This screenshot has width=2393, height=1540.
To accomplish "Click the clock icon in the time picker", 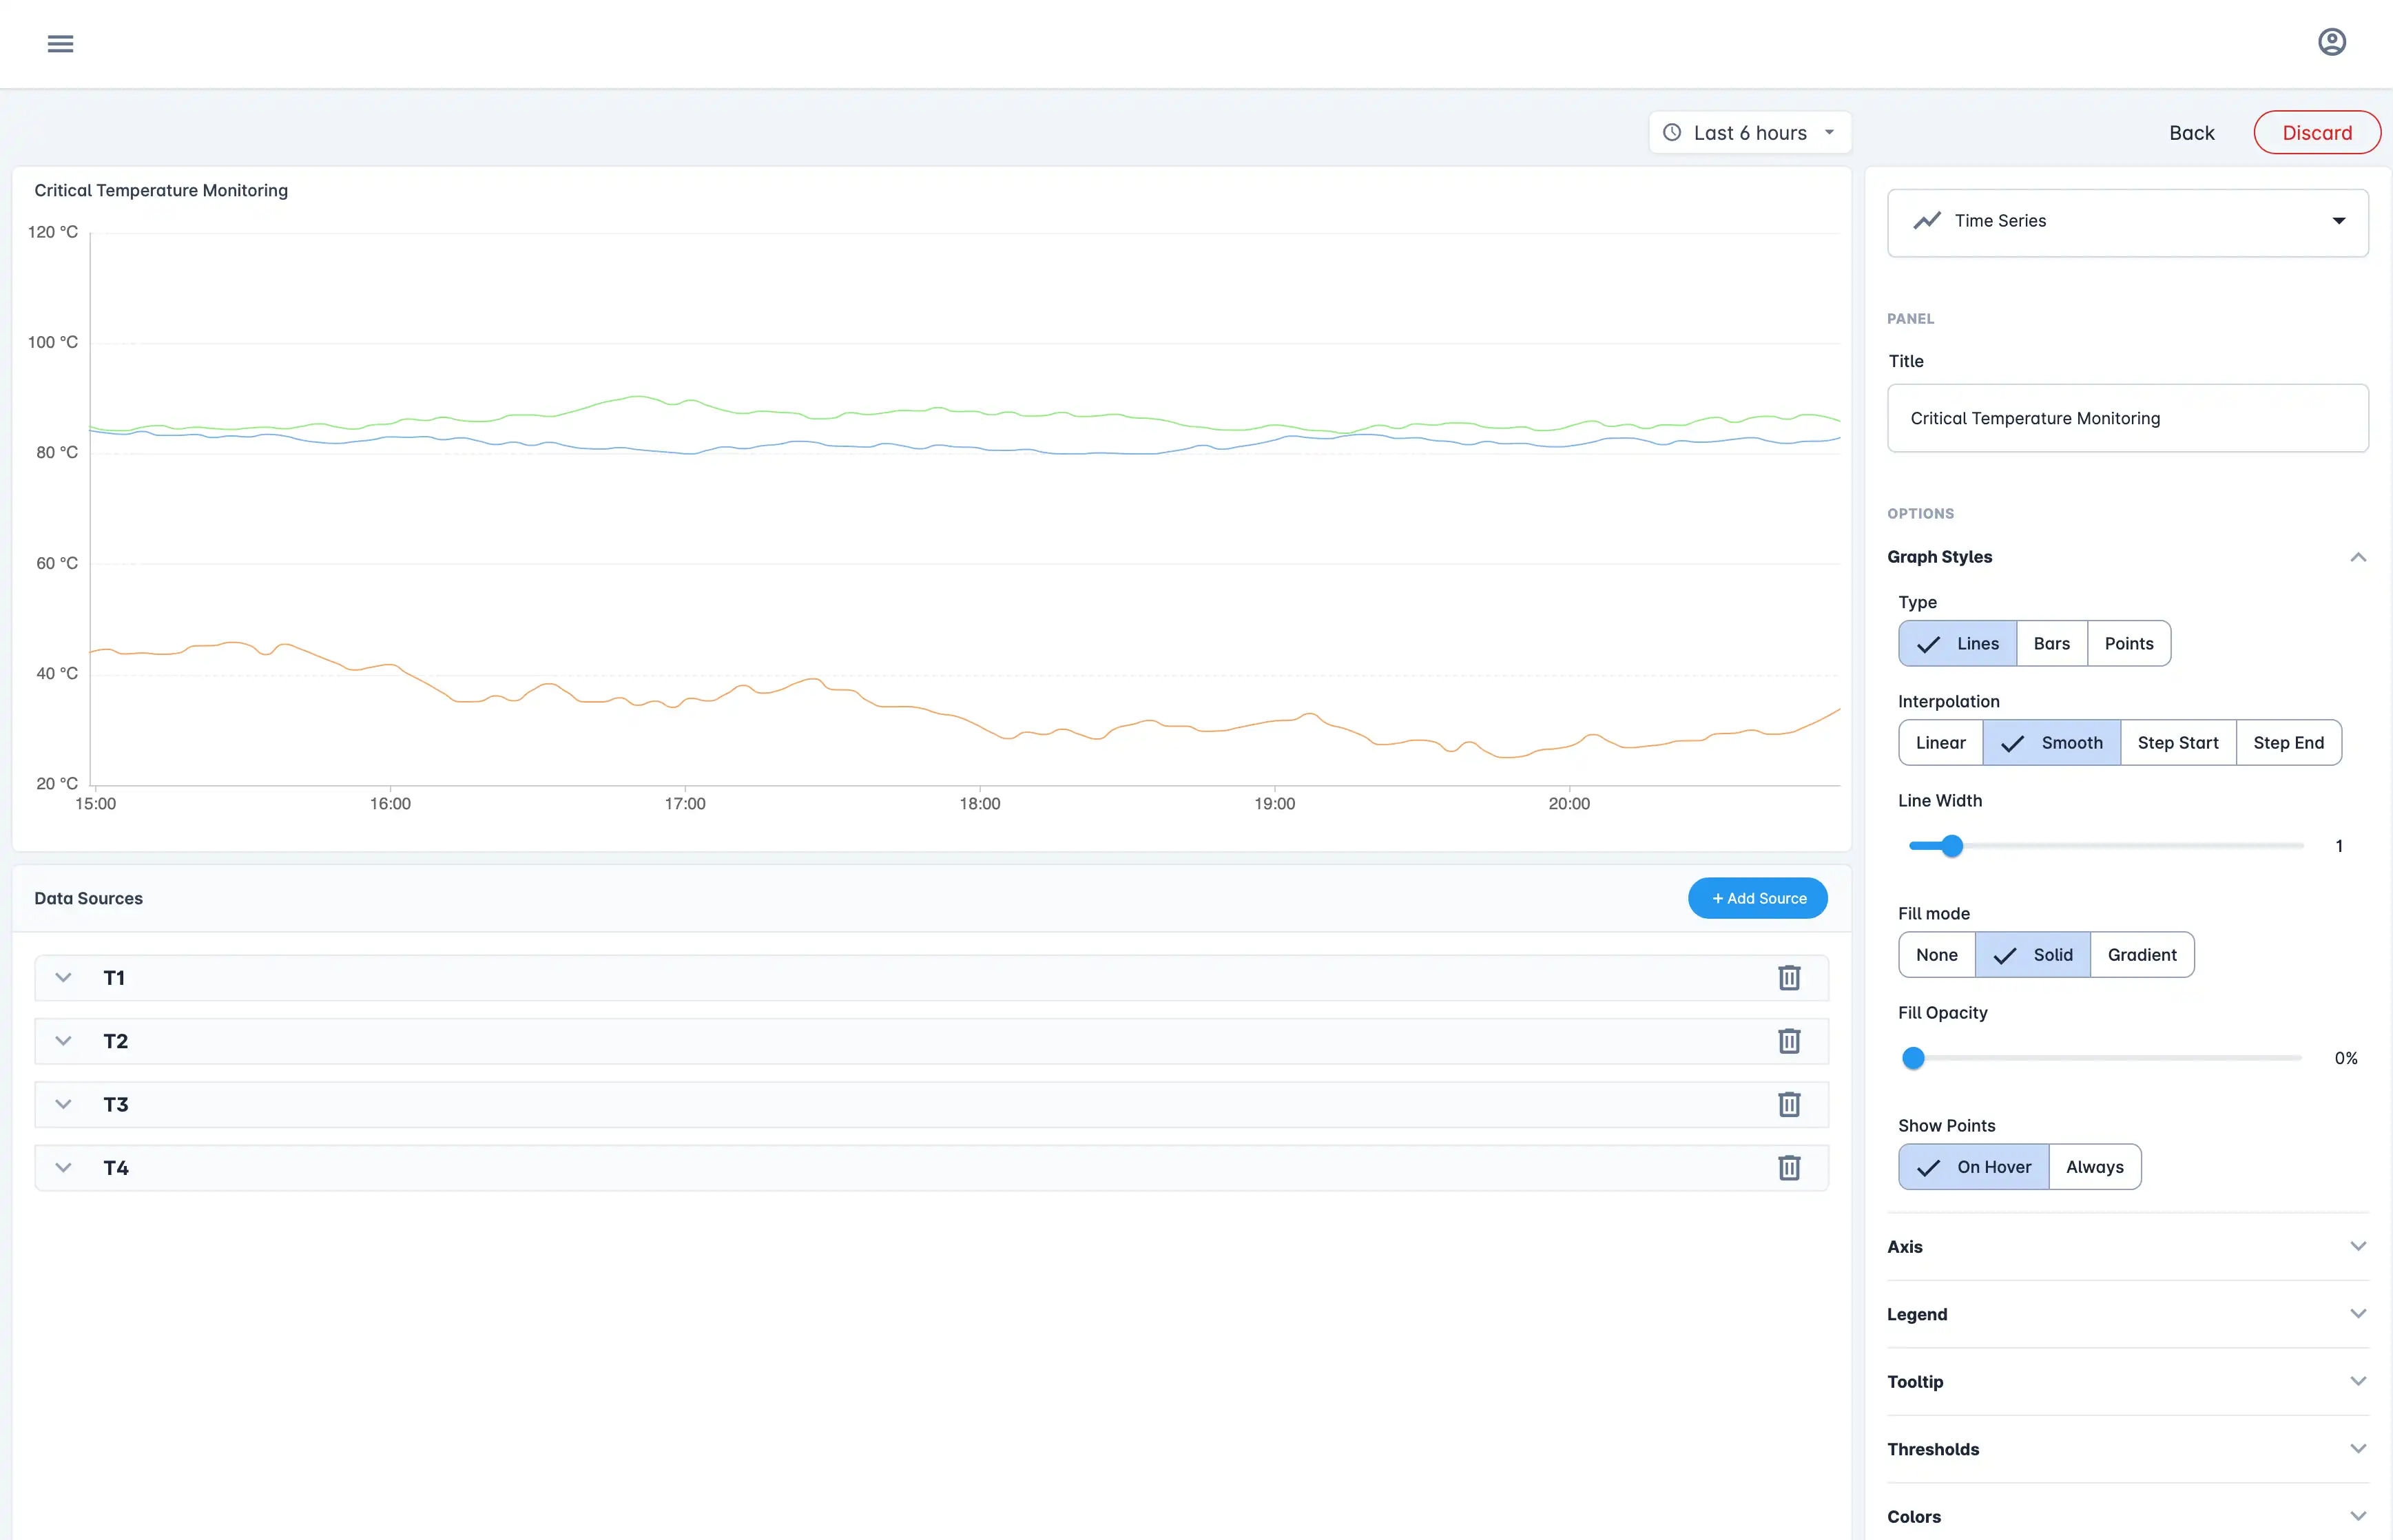I will pos(1672,132).
